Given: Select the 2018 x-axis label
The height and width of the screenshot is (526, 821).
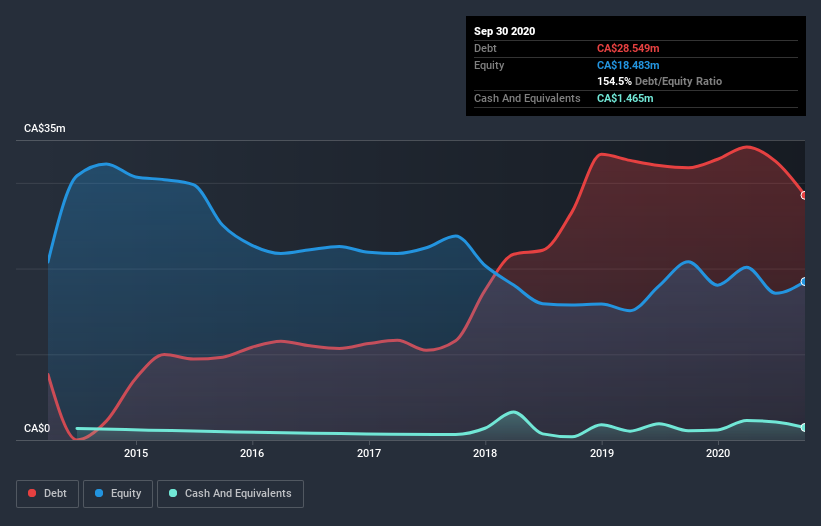Looking at the screenshot, I should (x=485, y=453).
